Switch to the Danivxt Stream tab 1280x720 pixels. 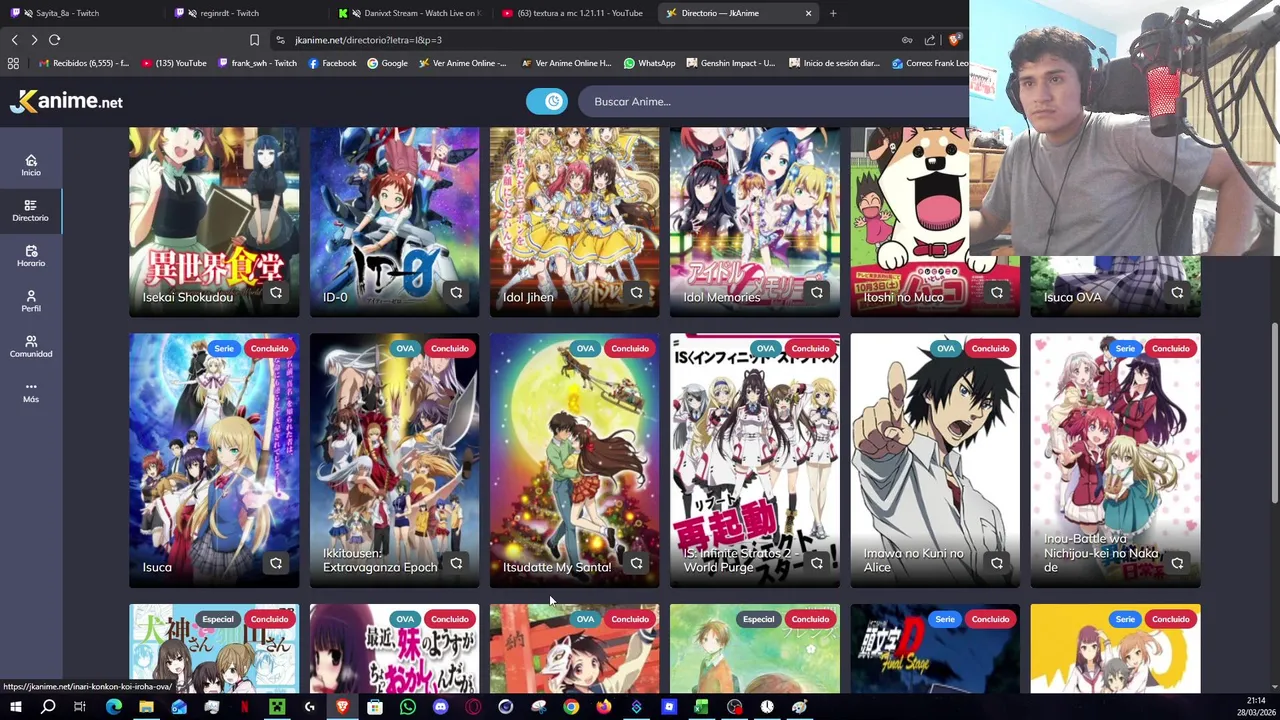pyautogui.click(x=410, y=13)
